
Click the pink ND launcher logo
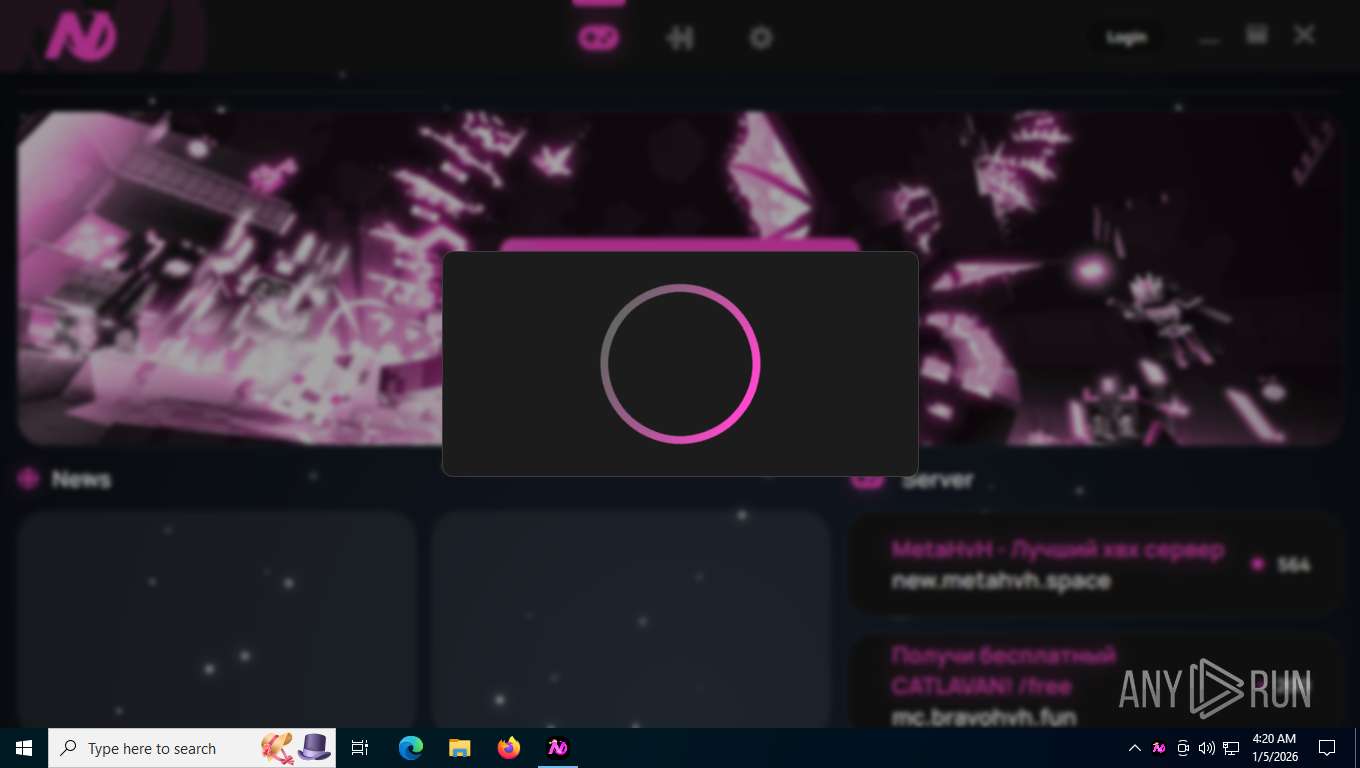coord(81,37)
